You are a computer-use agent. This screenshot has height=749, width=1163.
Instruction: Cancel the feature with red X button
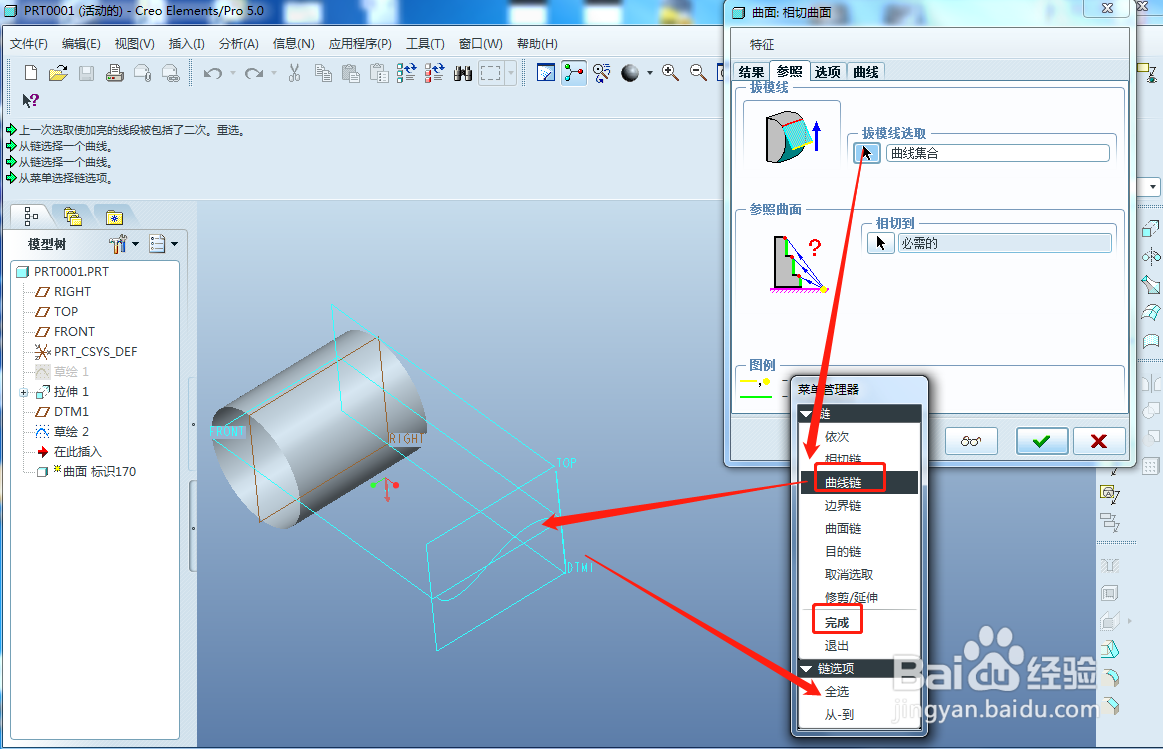point(1099,441)
